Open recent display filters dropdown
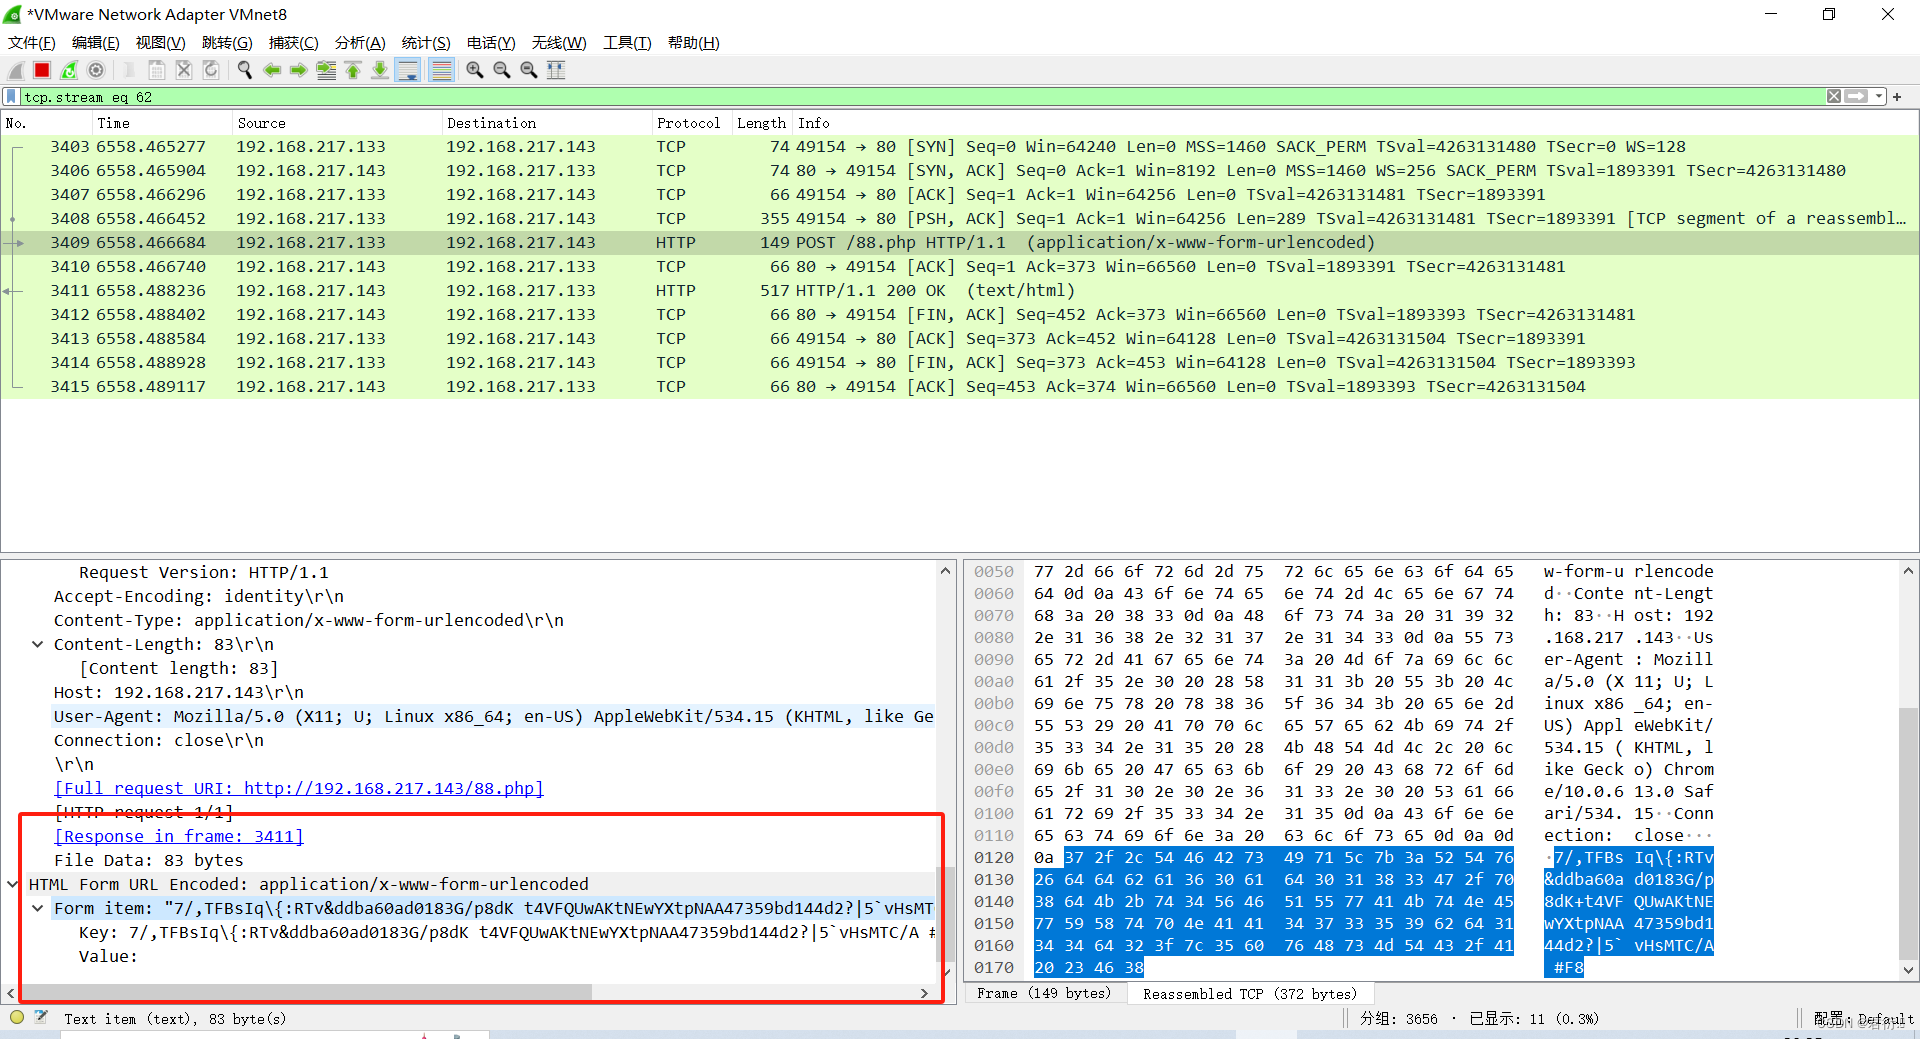 coord(1879,97)
